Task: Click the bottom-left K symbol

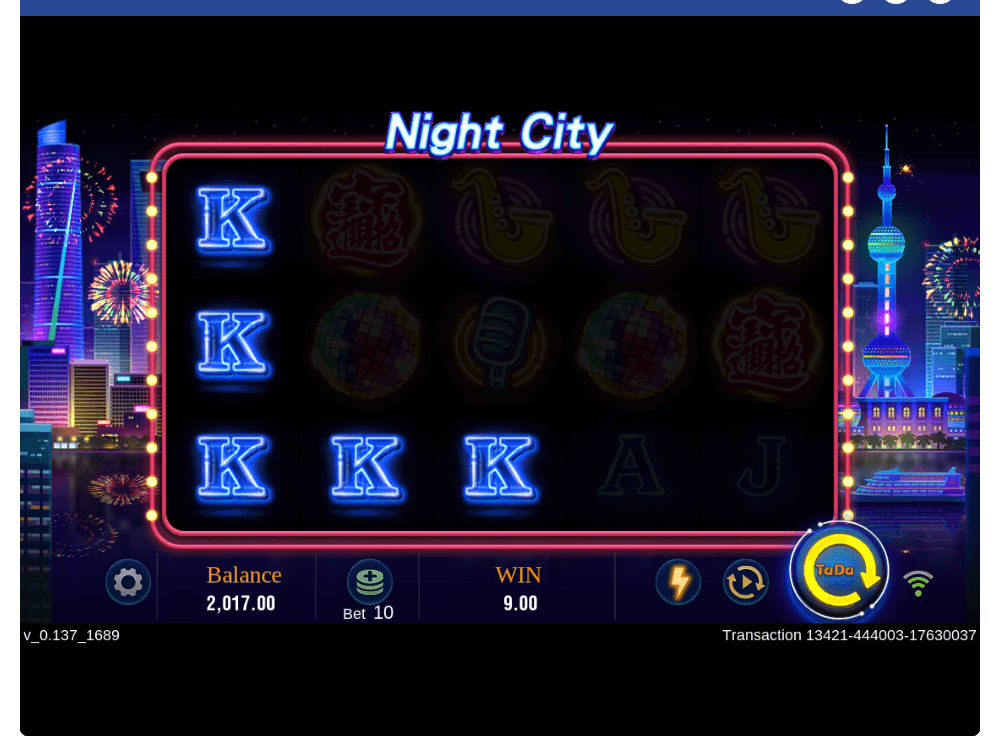Action: (232, 468)
